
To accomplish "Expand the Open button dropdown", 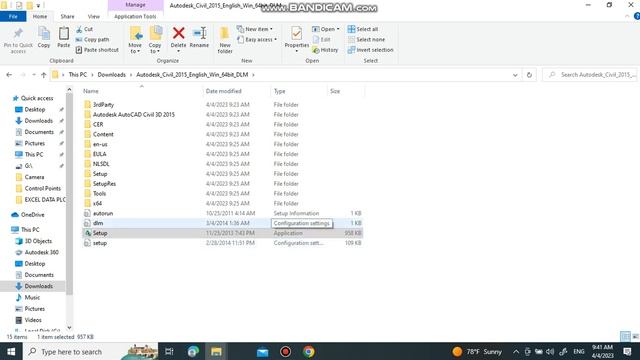I will (338, 29).
